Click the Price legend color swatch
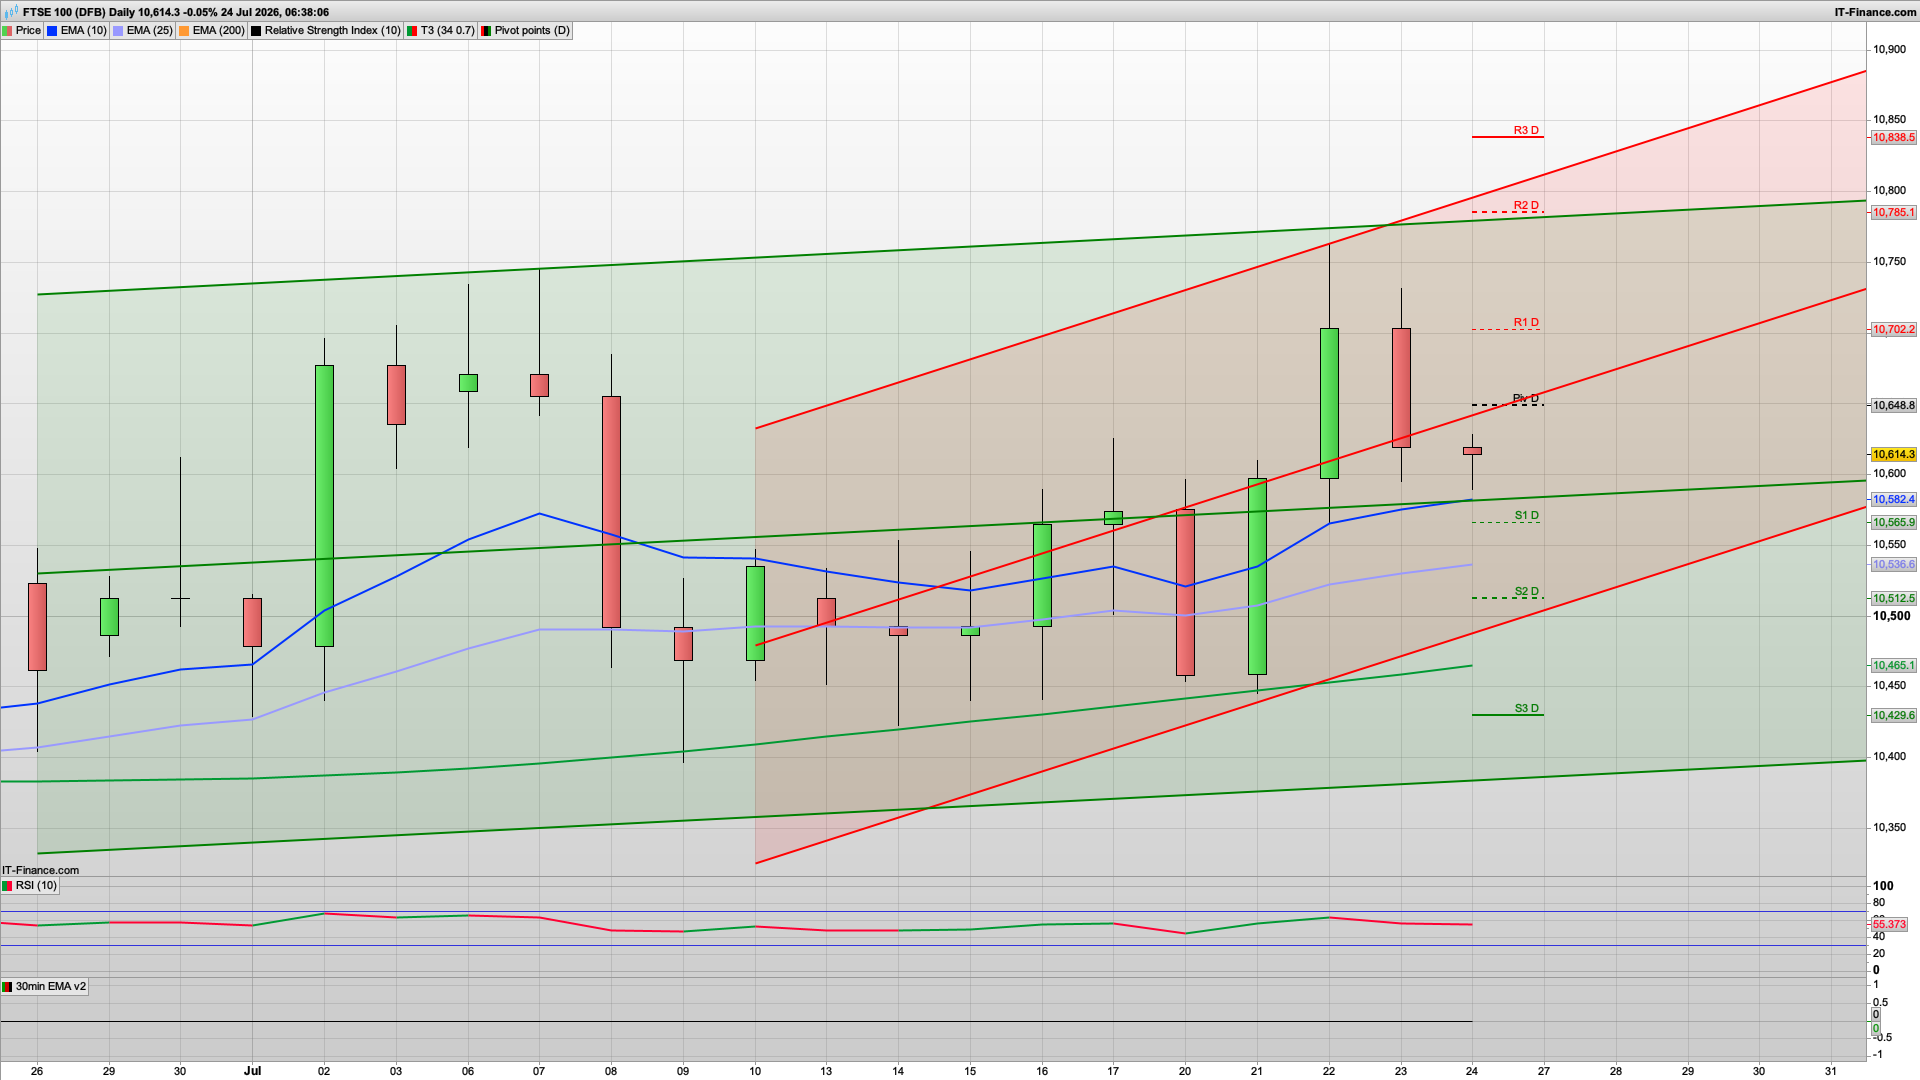This screenshot has width=1920, height=1080. click(8, 31)
